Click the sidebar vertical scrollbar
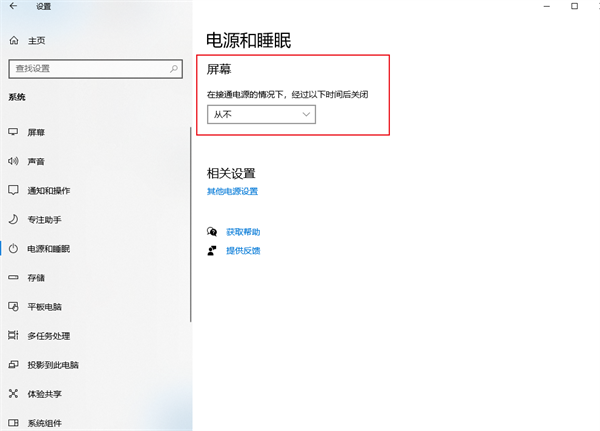This screenshot has width=600, height=431. click(x=191, y=224)
